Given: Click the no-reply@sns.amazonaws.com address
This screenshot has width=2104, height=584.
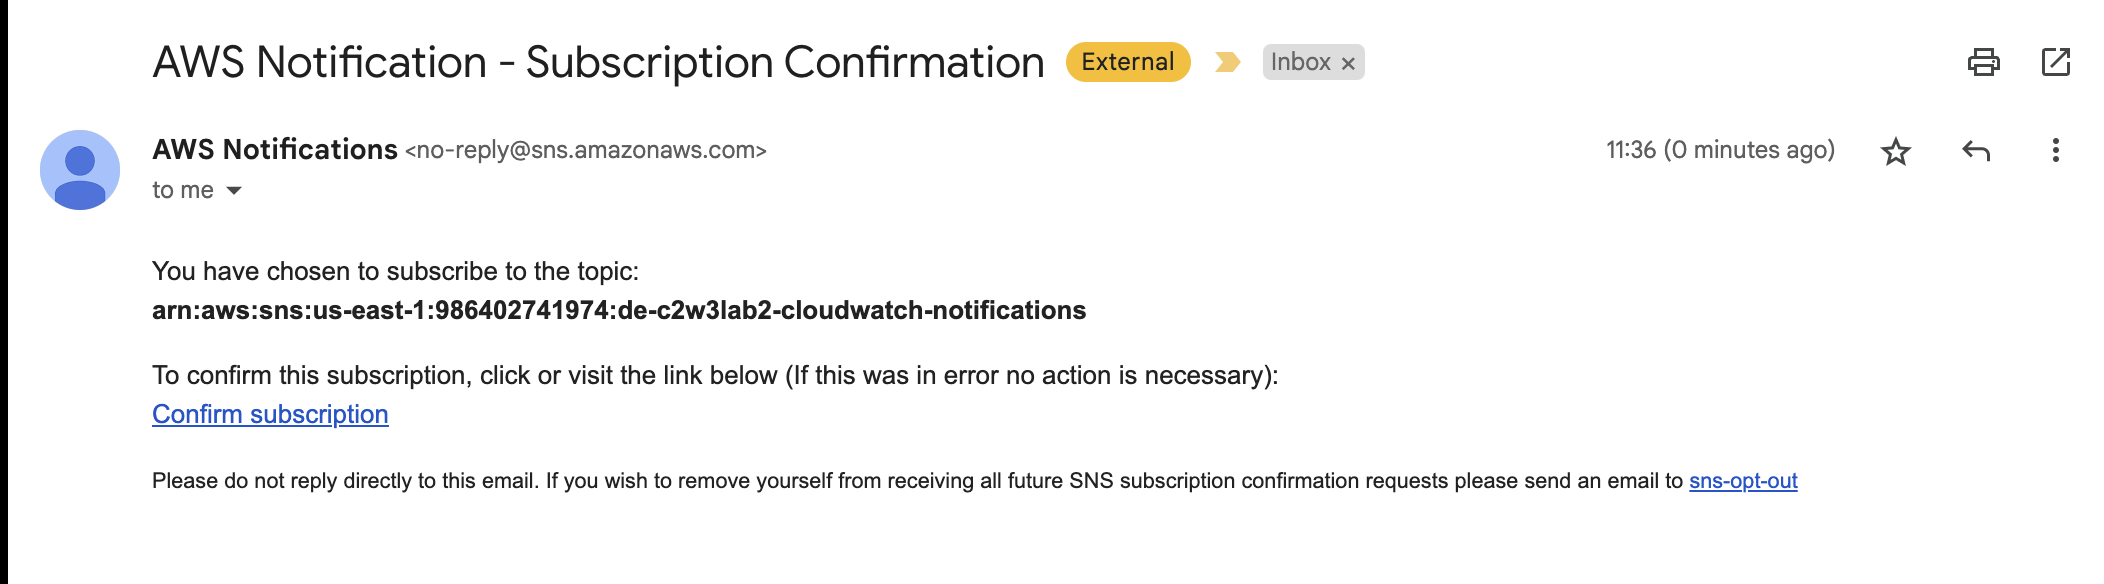Looking at the screenshot, I should pyautogui.click(x=585, y=150).
